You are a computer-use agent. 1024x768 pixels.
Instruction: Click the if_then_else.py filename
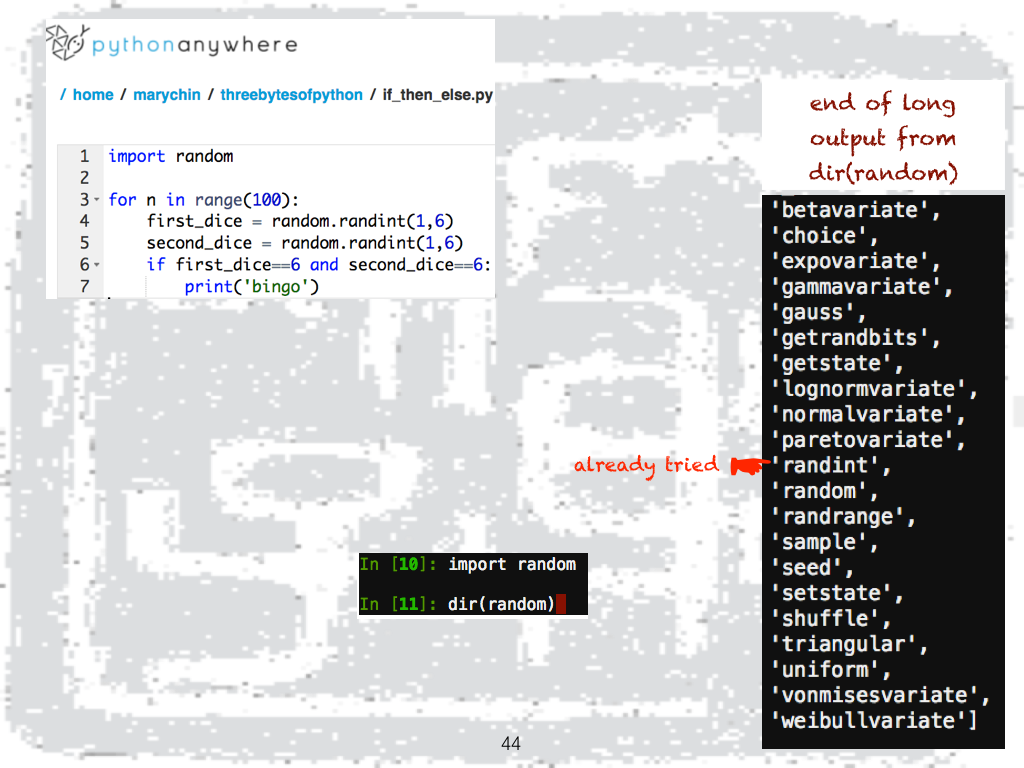438,95
